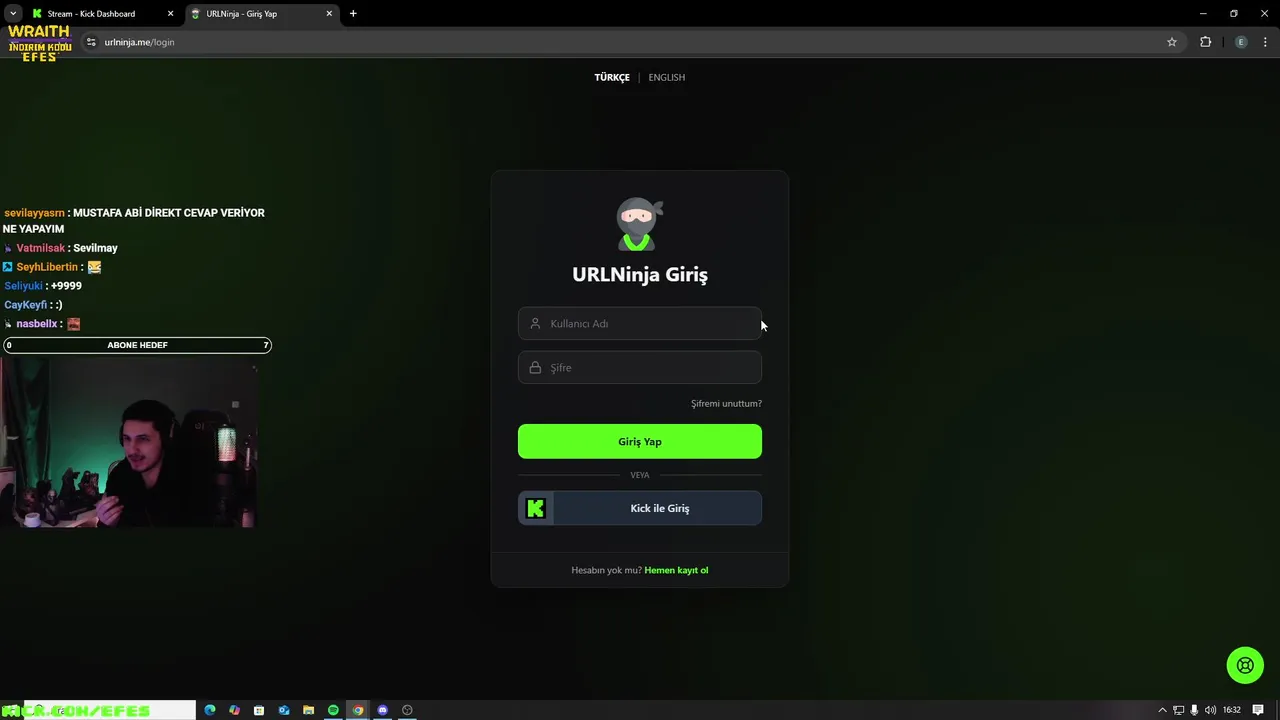Viewport: 1280px width, 720px height.
Task: Open Outlook from the taskbar
Action: pos(284,710)
